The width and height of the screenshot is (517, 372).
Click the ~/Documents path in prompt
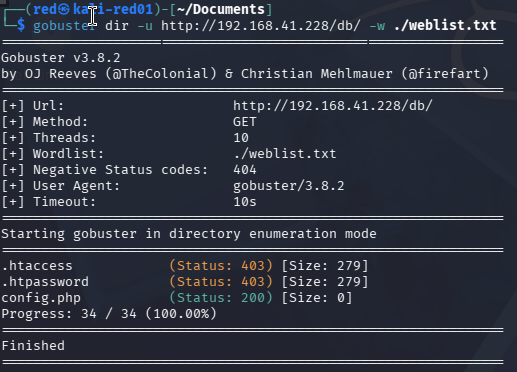point(221,9)
